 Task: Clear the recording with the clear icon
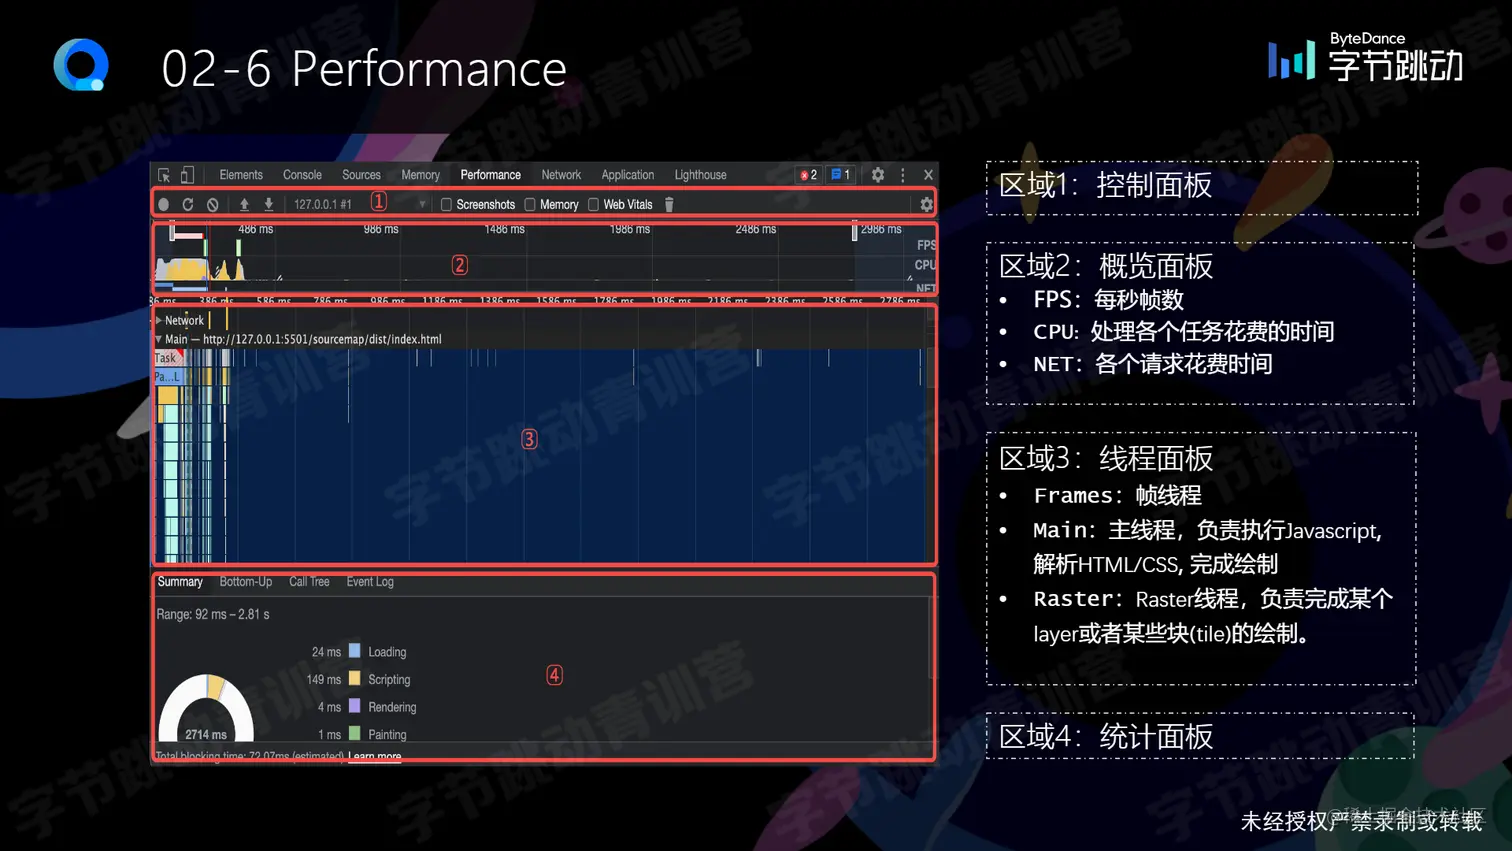[213, 204]
